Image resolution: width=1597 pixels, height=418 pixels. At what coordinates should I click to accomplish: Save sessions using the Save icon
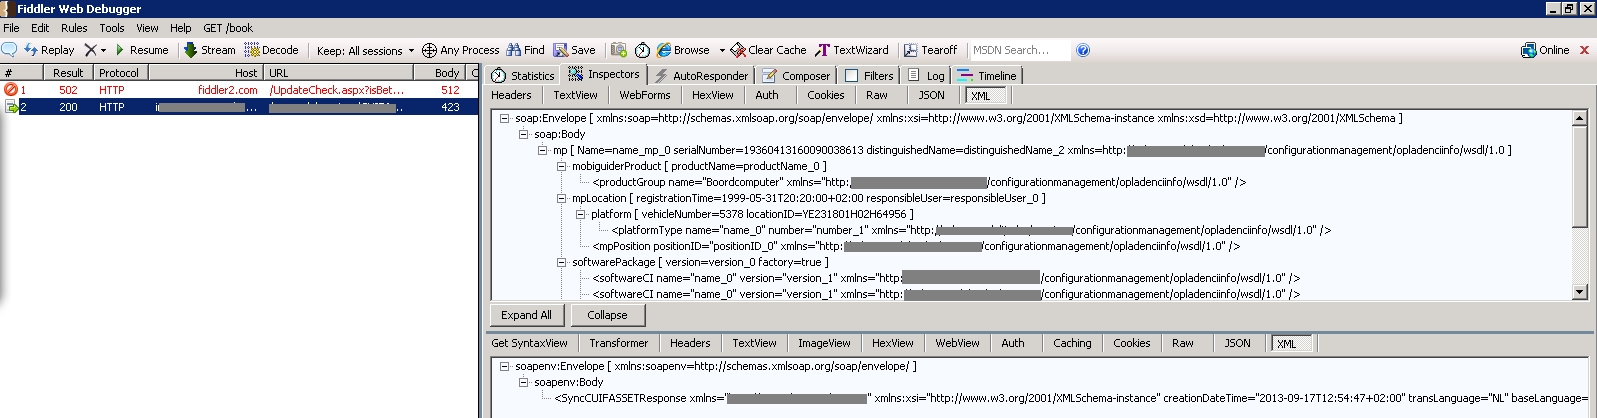pyautogui.click(x=560, y=50)
